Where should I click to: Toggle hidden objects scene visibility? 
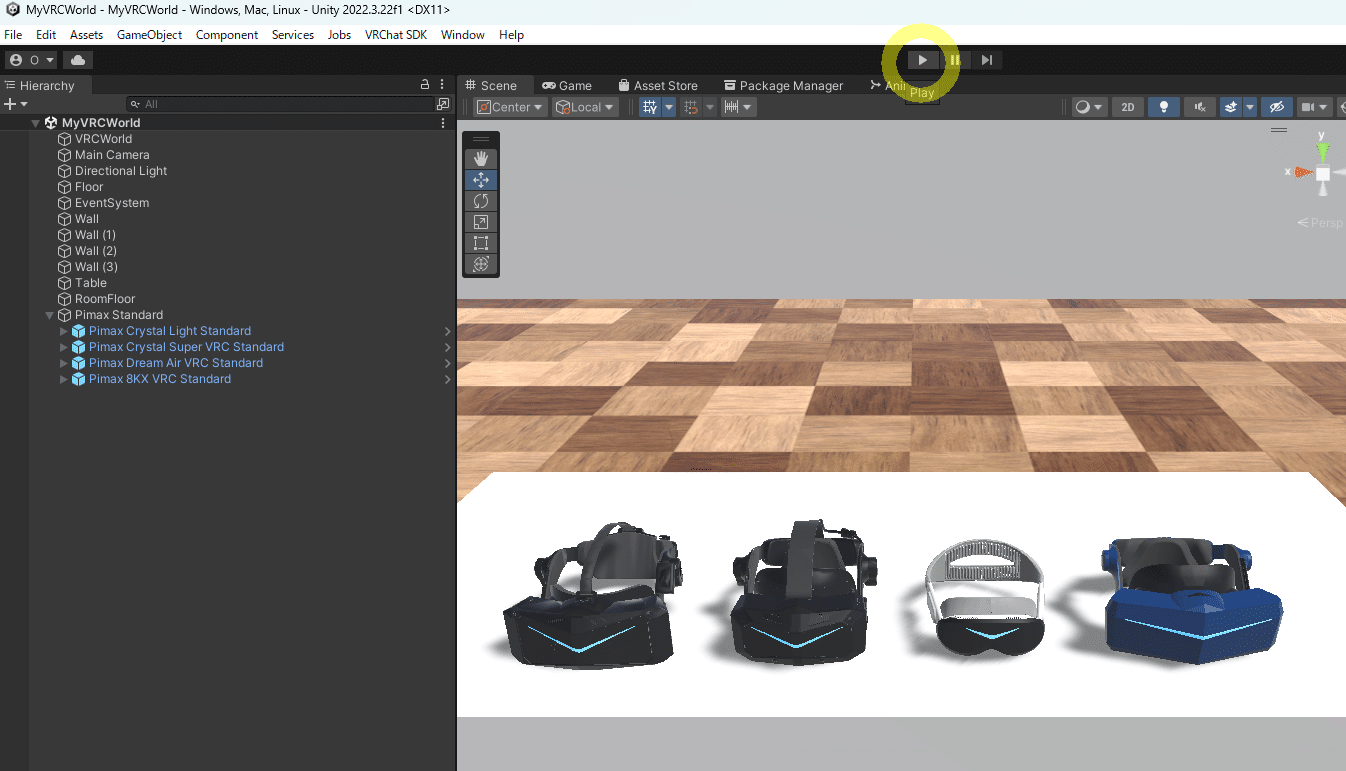point(1275,107)
